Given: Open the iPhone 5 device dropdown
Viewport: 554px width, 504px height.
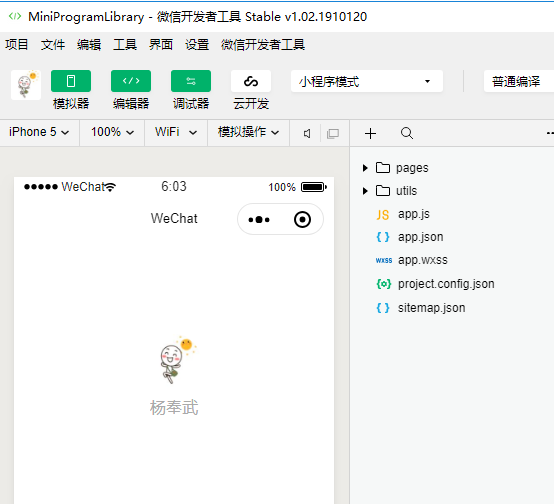Looking at the screenshot, I should 39,132.
